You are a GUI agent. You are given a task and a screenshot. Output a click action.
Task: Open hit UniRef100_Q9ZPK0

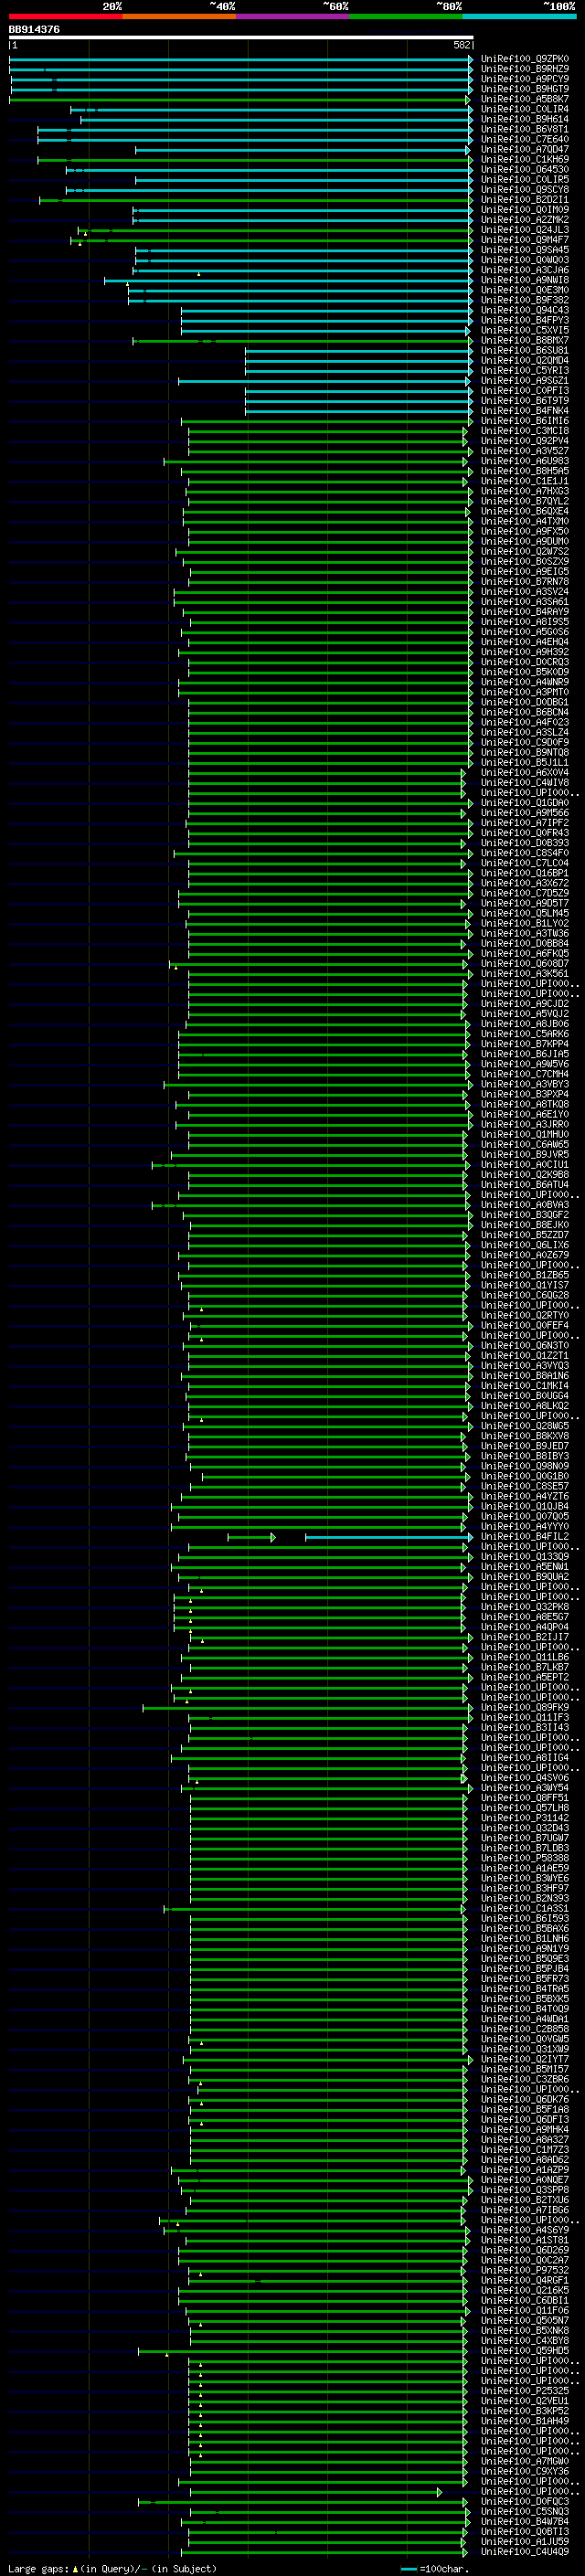click(524, 59)
